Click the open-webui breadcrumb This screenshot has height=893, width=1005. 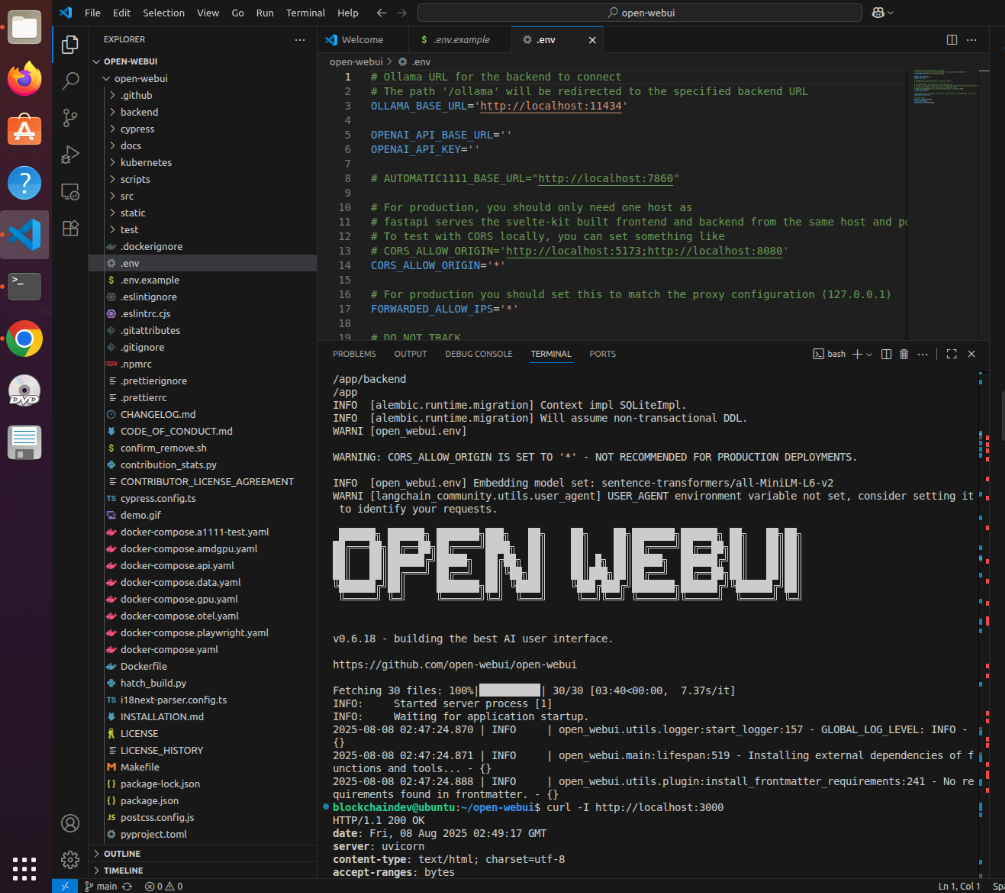tap(356, 62)
